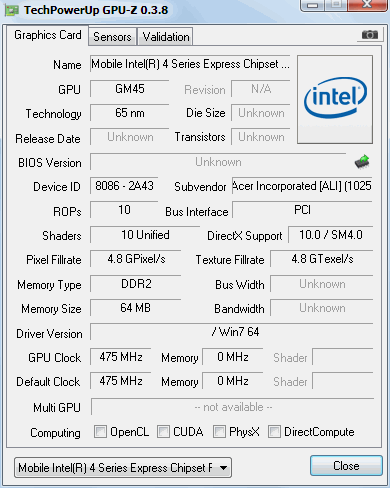This screenshot has height=488, width=390.
Task: Click the Intel logo image
Action: [x=335, y=100]
